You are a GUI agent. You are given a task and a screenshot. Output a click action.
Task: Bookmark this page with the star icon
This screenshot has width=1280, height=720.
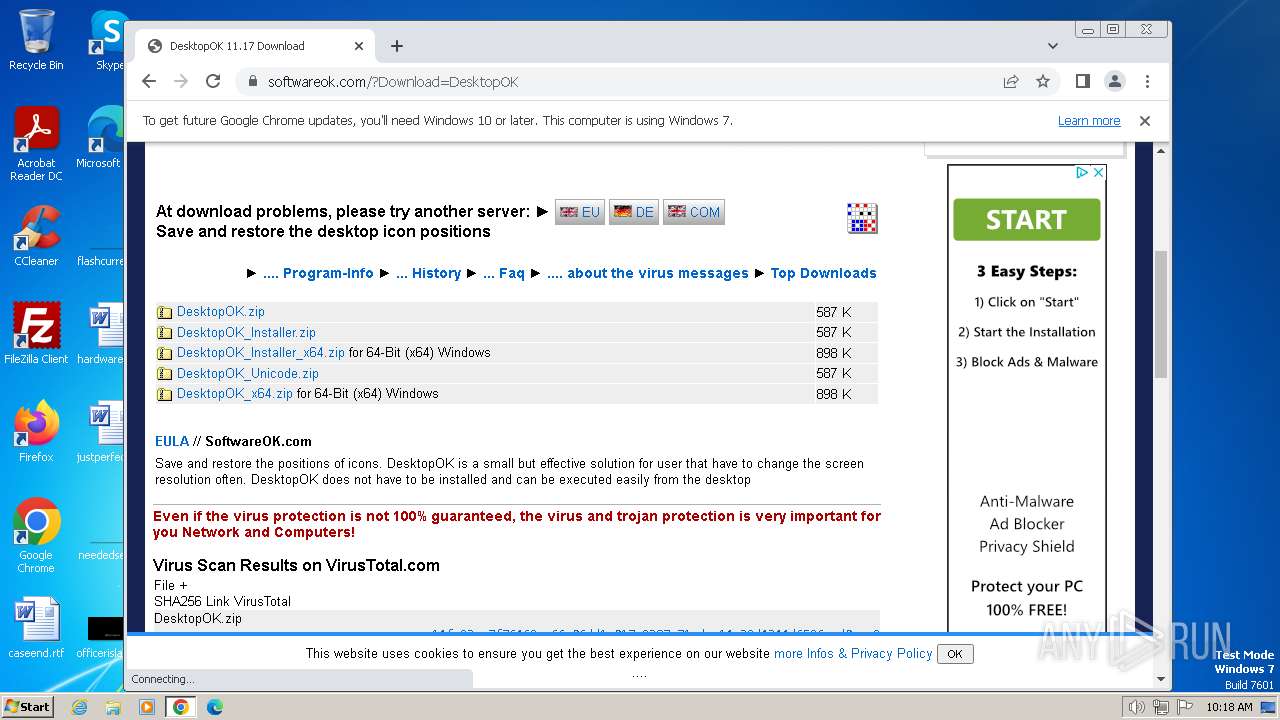[x=1043, y=82]
